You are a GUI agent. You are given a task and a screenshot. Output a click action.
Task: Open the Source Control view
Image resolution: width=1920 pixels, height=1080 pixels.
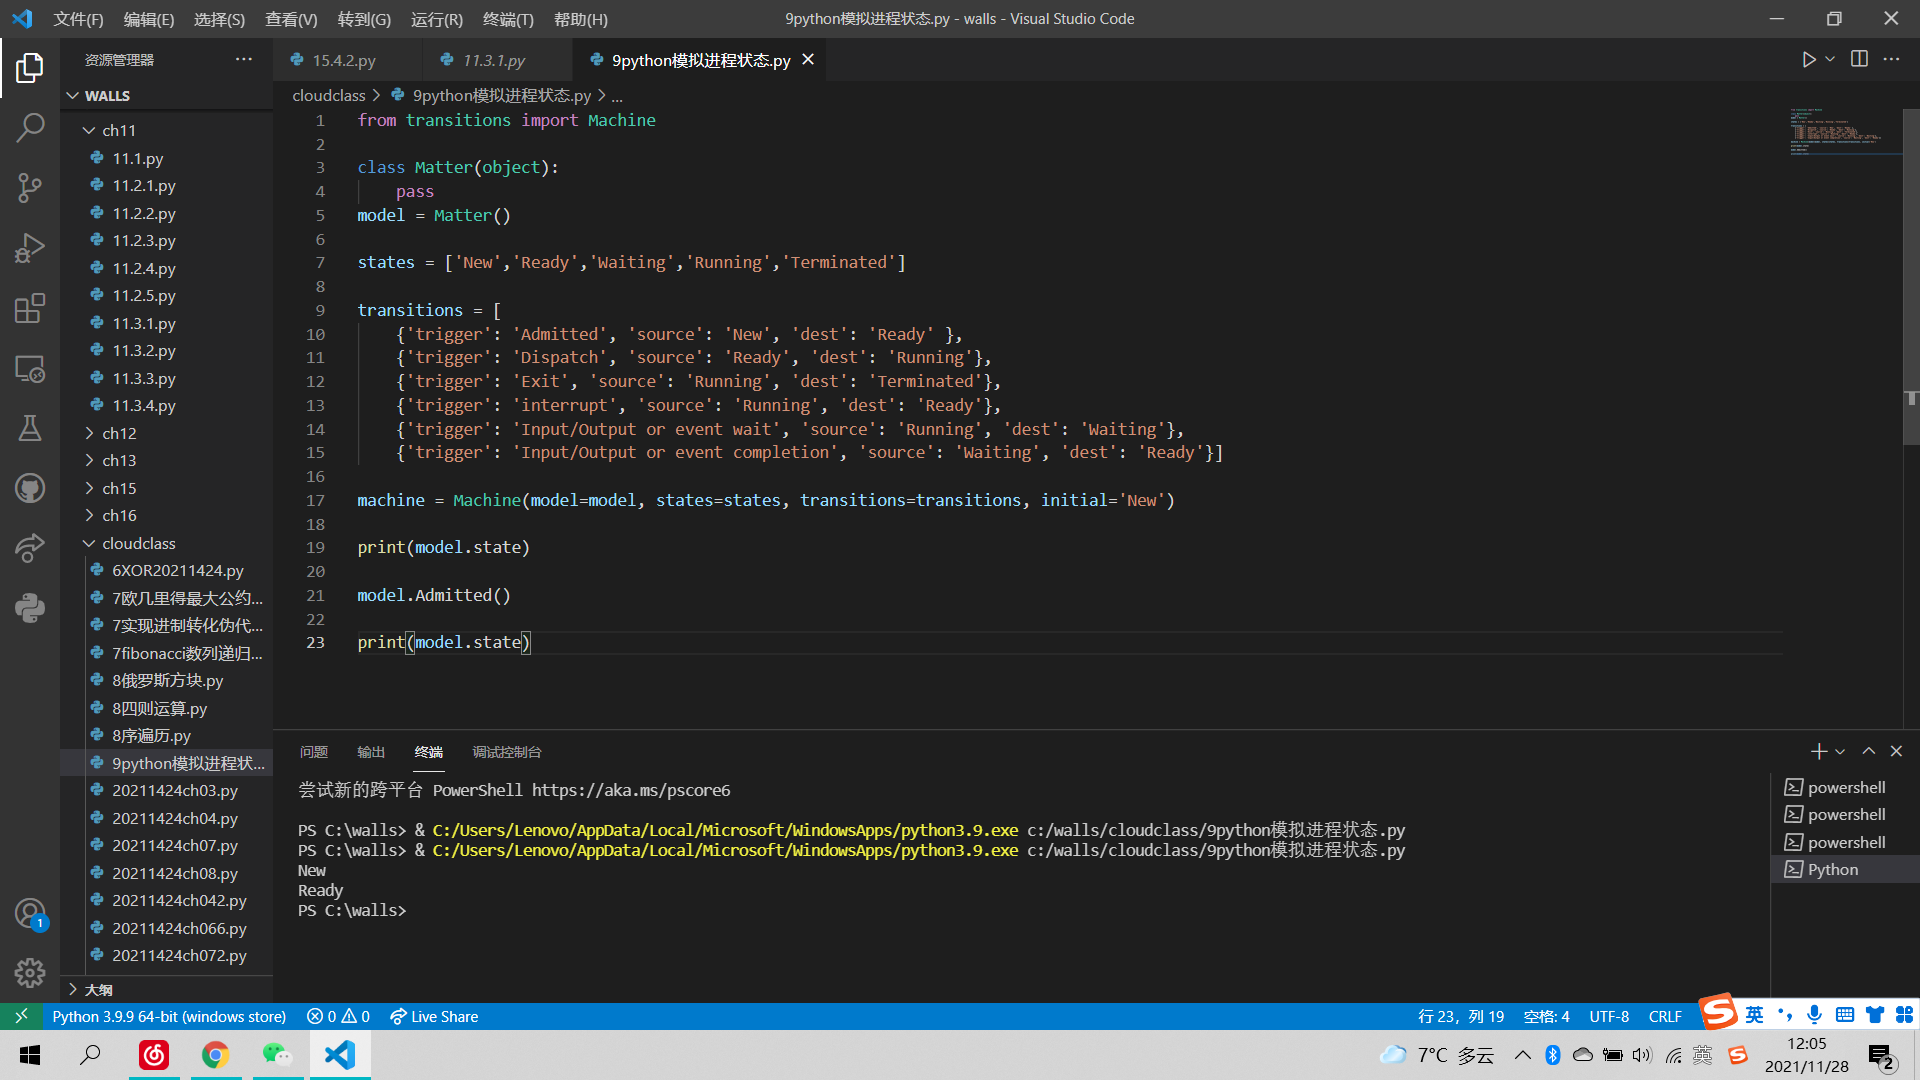click(30, 187)
